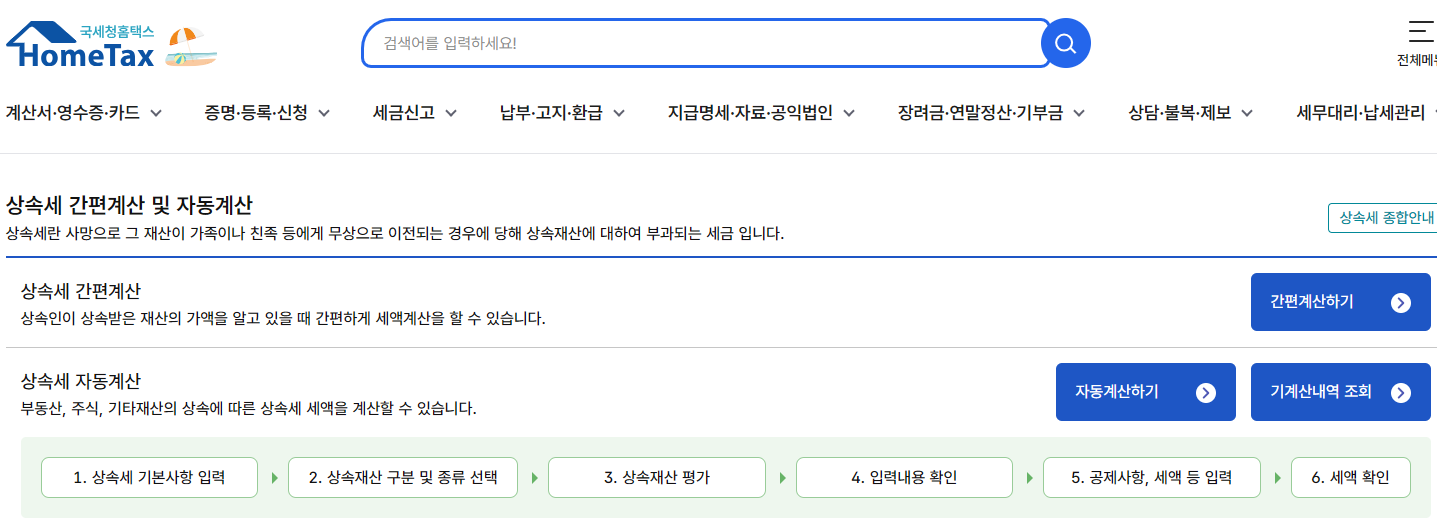Screen dimensions: 1437x526
Task: Select step 6. 세액 확인
Action: point(1350,477)
